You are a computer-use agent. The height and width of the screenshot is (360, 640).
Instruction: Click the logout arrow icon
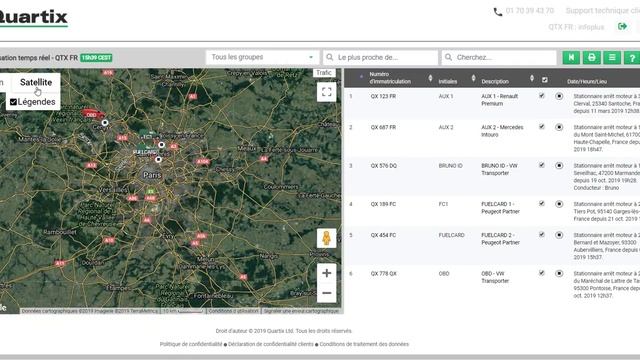pos(622,27)
